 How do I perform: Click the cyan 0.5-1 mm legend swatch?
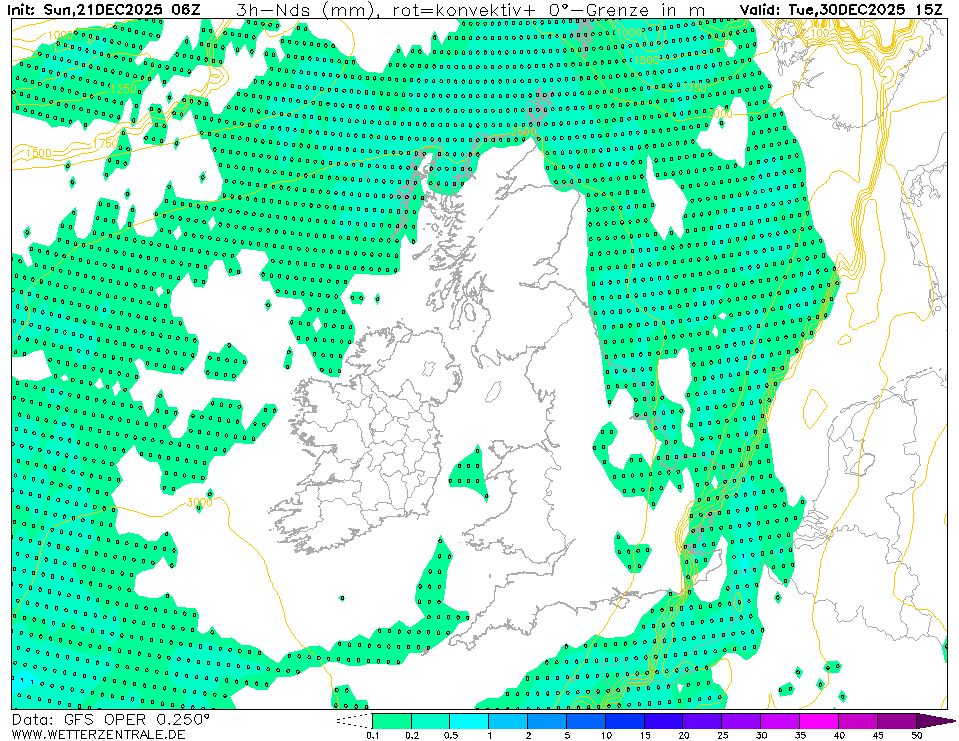469,720
